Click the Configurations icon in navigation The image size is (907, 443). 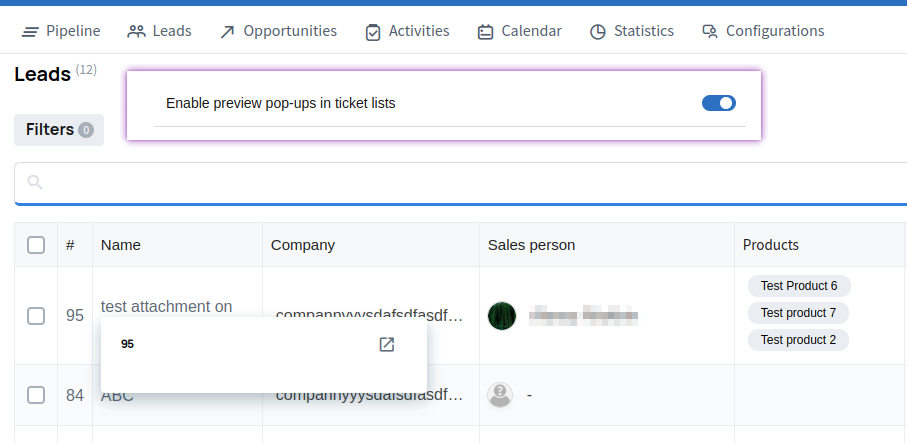coord(710,32)
